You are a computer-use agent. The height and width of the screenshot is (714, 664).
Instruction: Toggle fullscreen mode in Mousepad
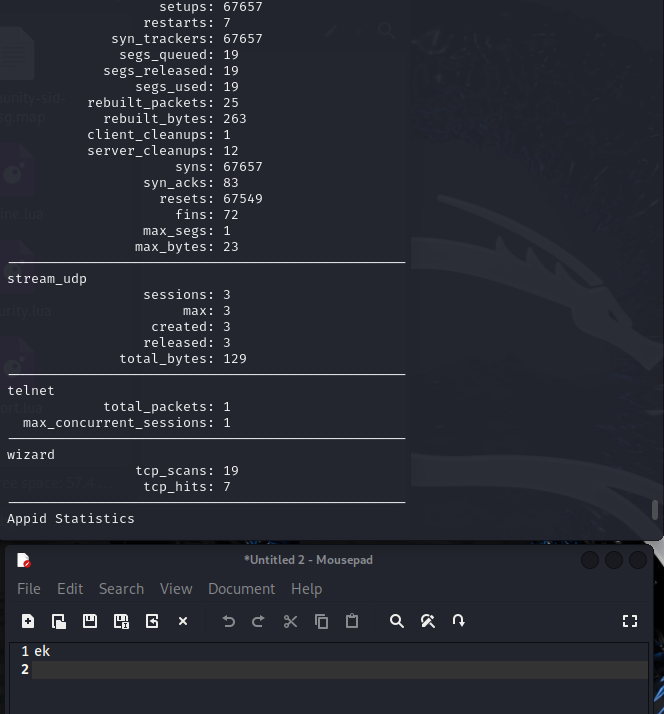tap(630, 621)
